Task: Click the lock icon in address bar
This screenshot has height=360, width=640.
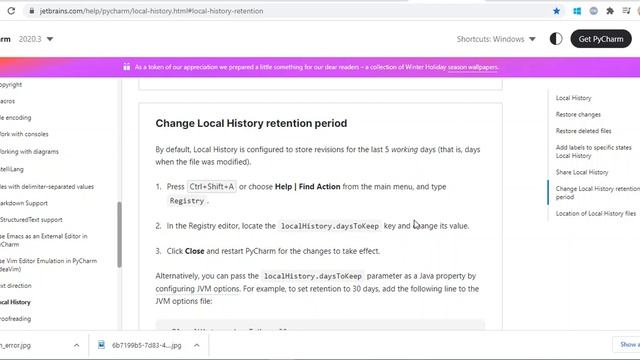Action: [31, 11]
